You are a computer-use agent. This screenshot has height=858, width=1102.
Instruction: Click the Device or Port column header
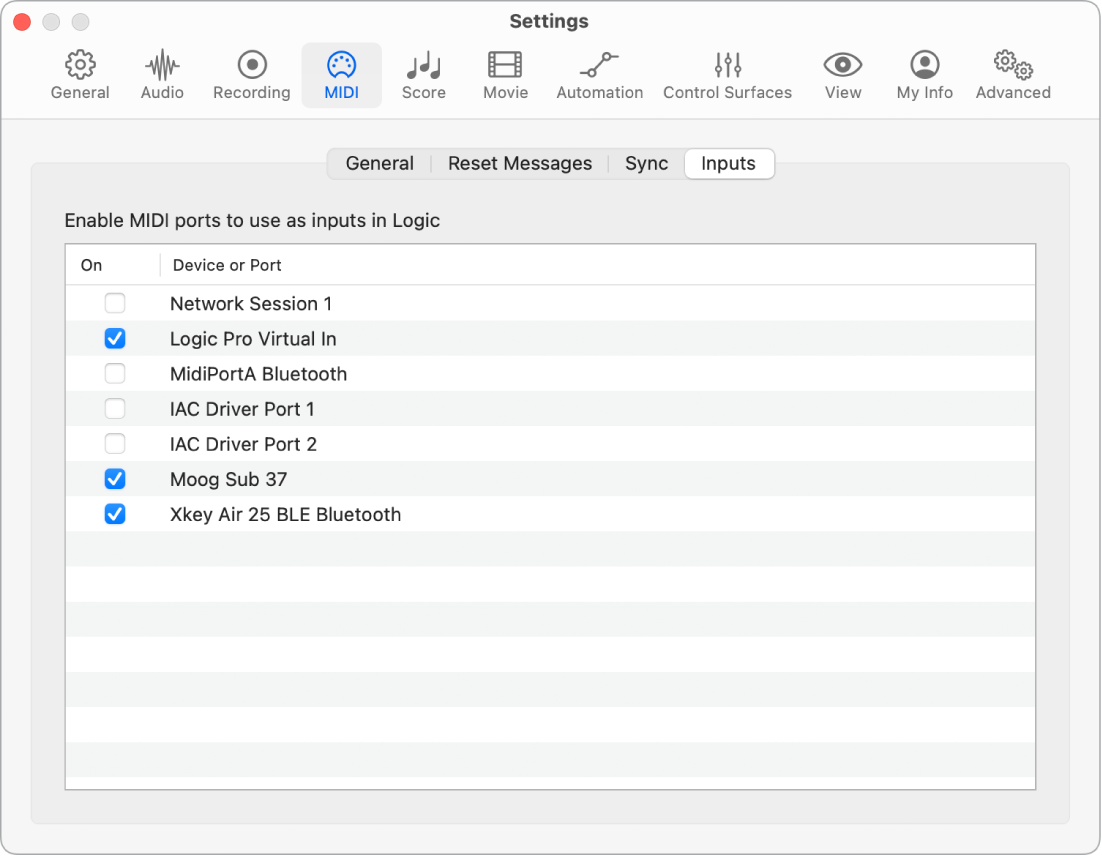pyautogui.click(x=227, y=265)
